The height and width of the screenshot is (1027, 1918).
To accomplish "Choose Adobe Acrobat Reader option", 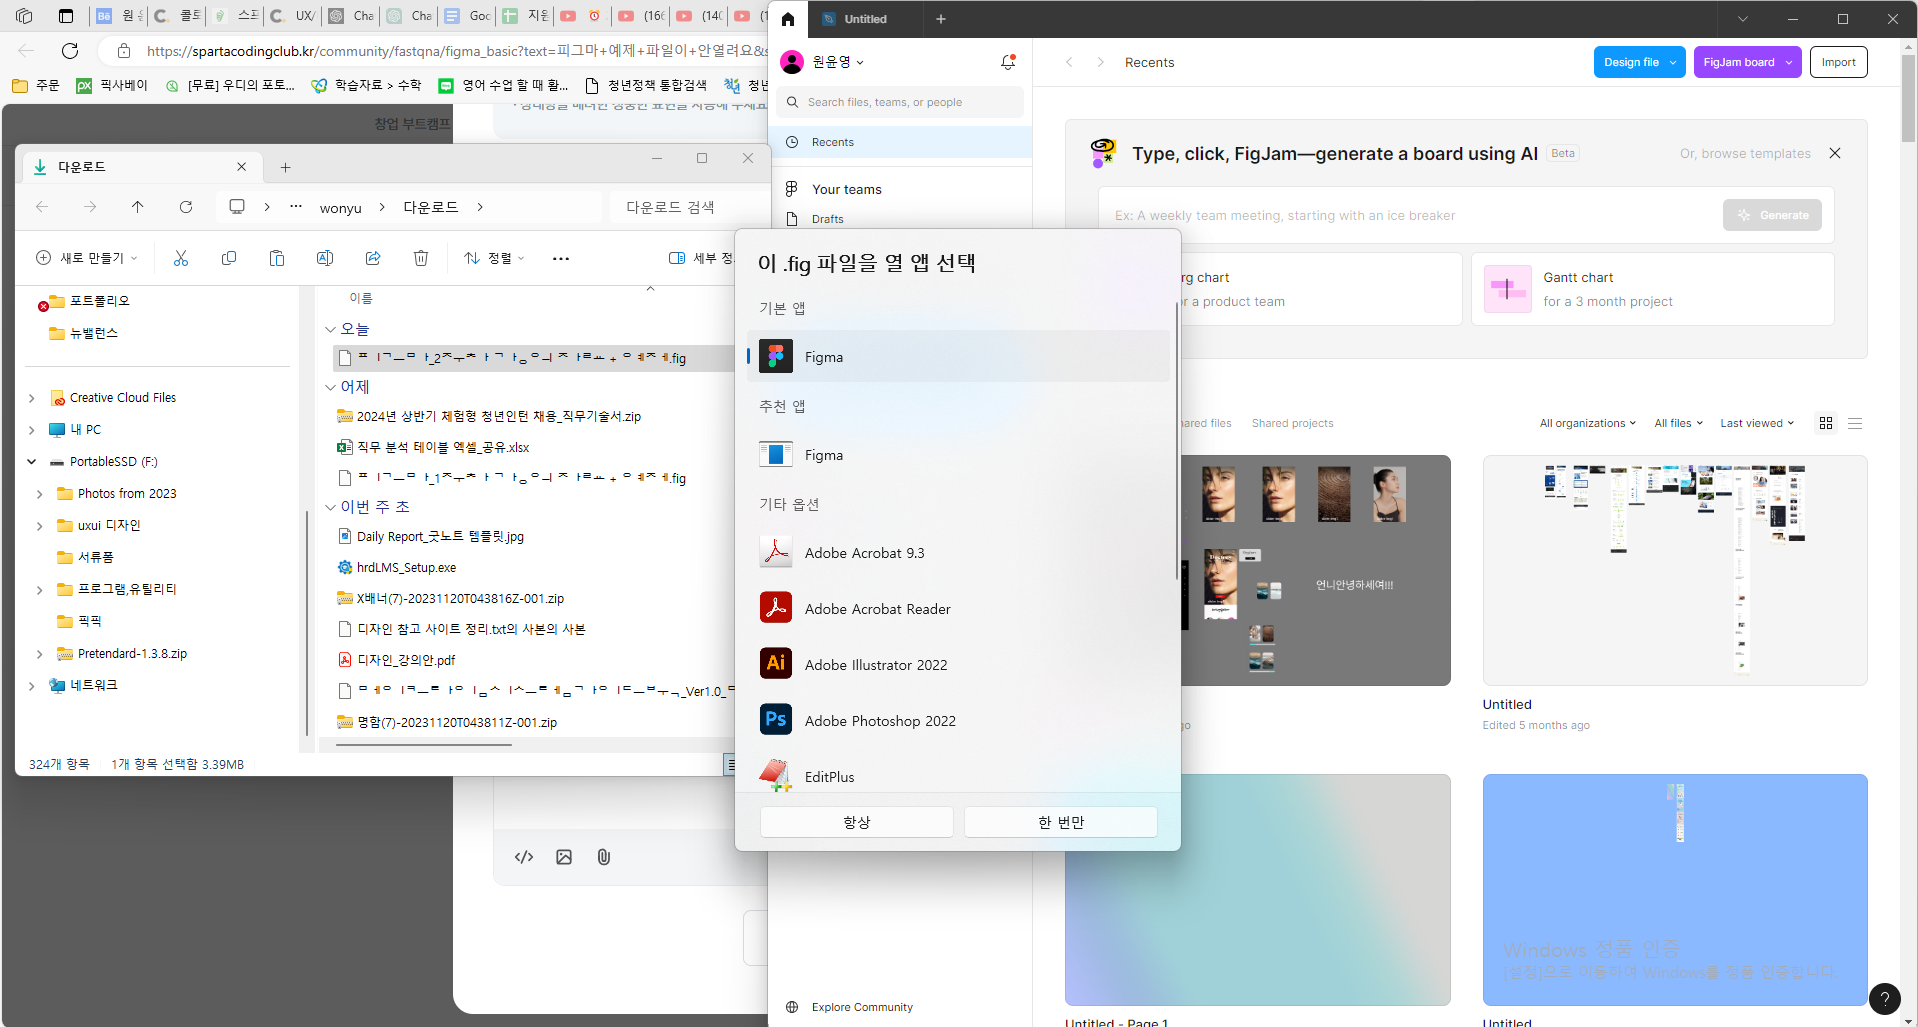I will pos(958,608).
